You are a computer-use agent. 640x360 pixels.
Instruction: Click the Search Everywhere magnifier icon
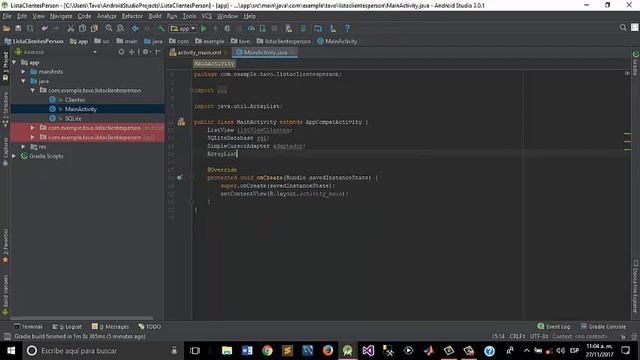coord(623,28)
